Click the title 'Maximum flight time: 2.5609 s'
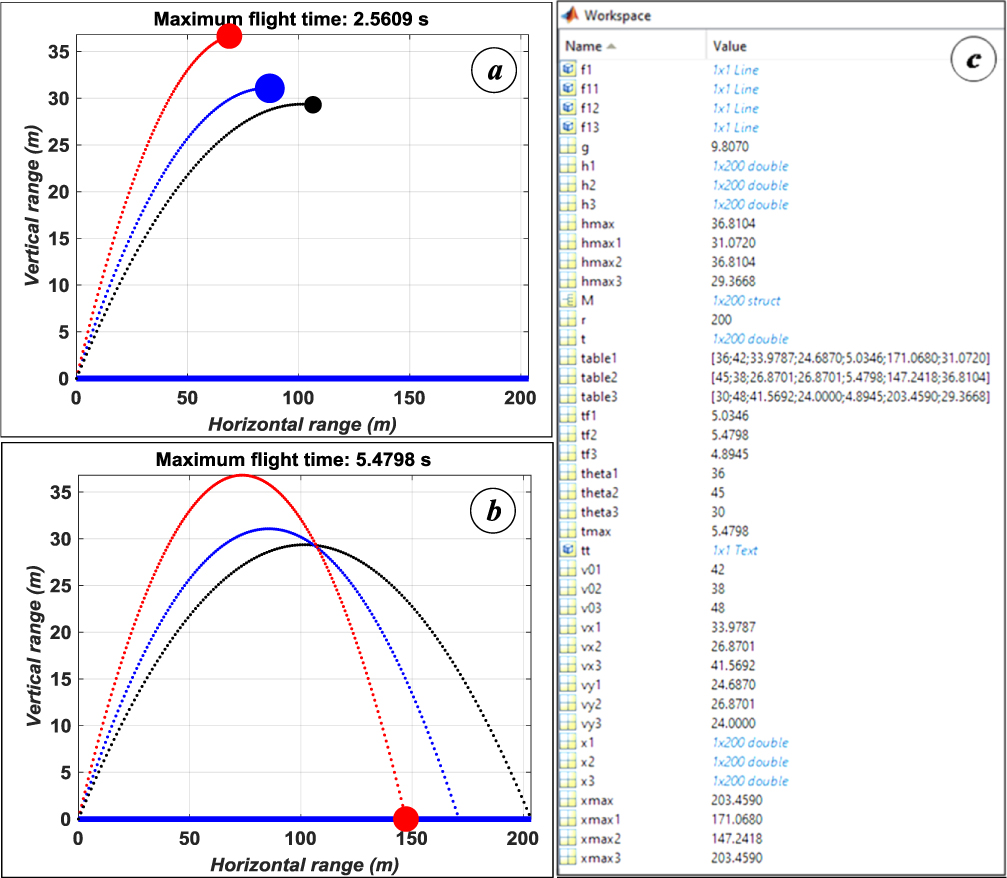This screenshot has width=1007, height=878. 291,19
